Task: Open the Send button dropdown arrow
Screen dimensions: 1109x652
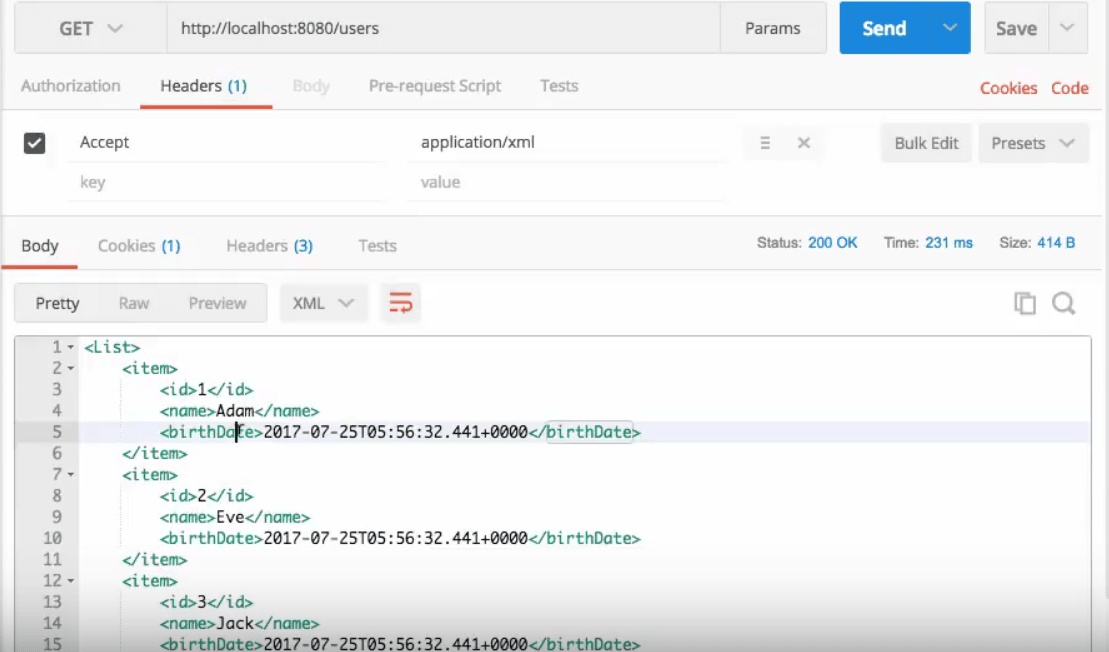Action: (949, 28)
